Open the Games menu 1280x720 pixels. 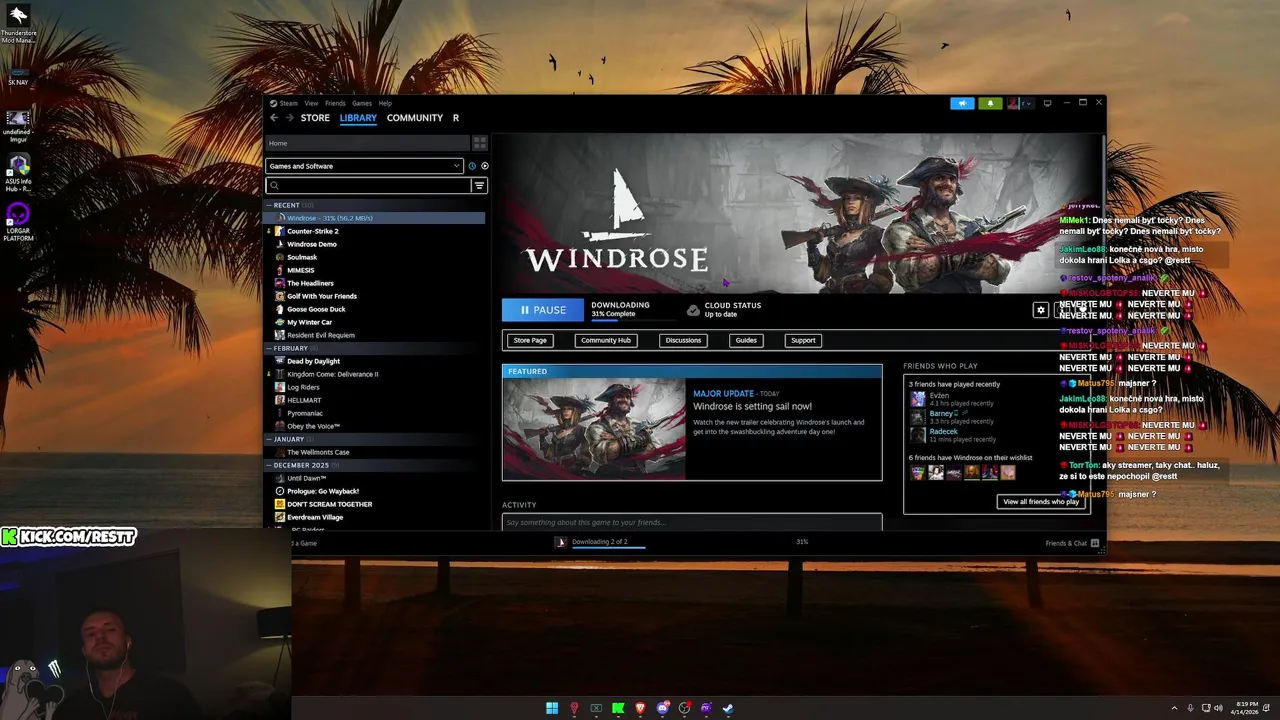(362, 103)
